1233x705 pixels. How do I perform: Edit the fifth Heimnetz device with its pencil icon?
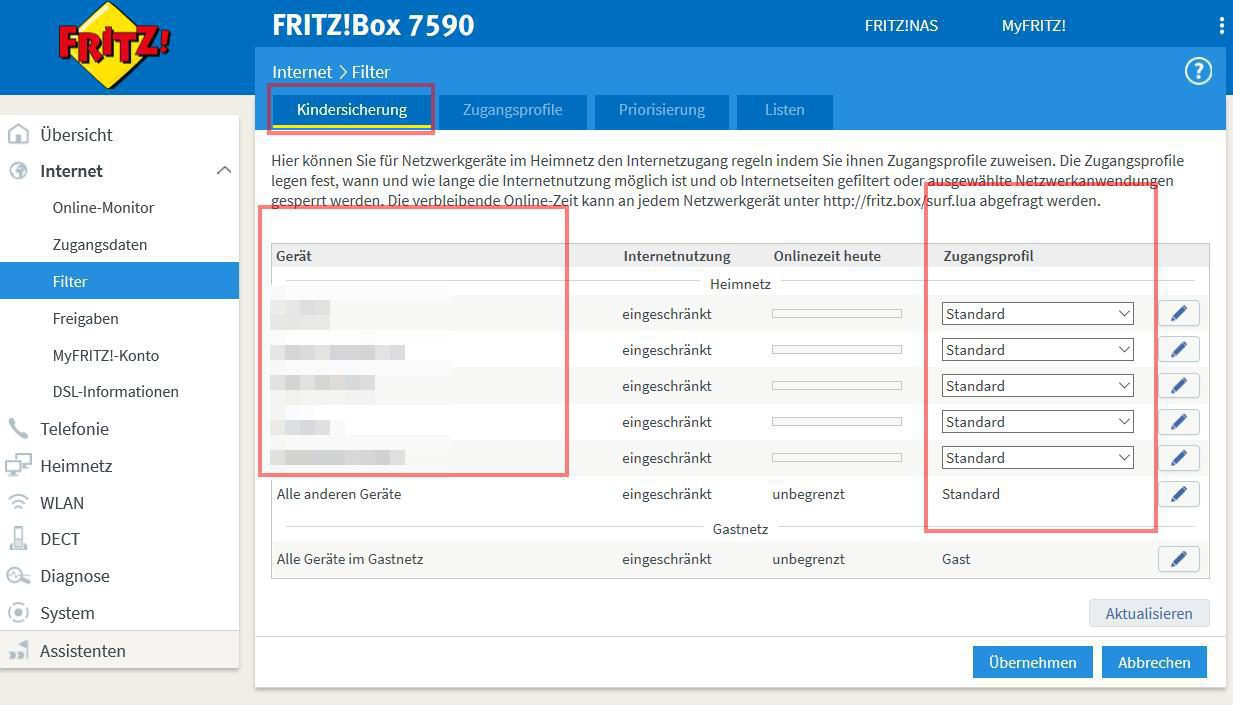pyautogui.click(x=1178, y=458)
